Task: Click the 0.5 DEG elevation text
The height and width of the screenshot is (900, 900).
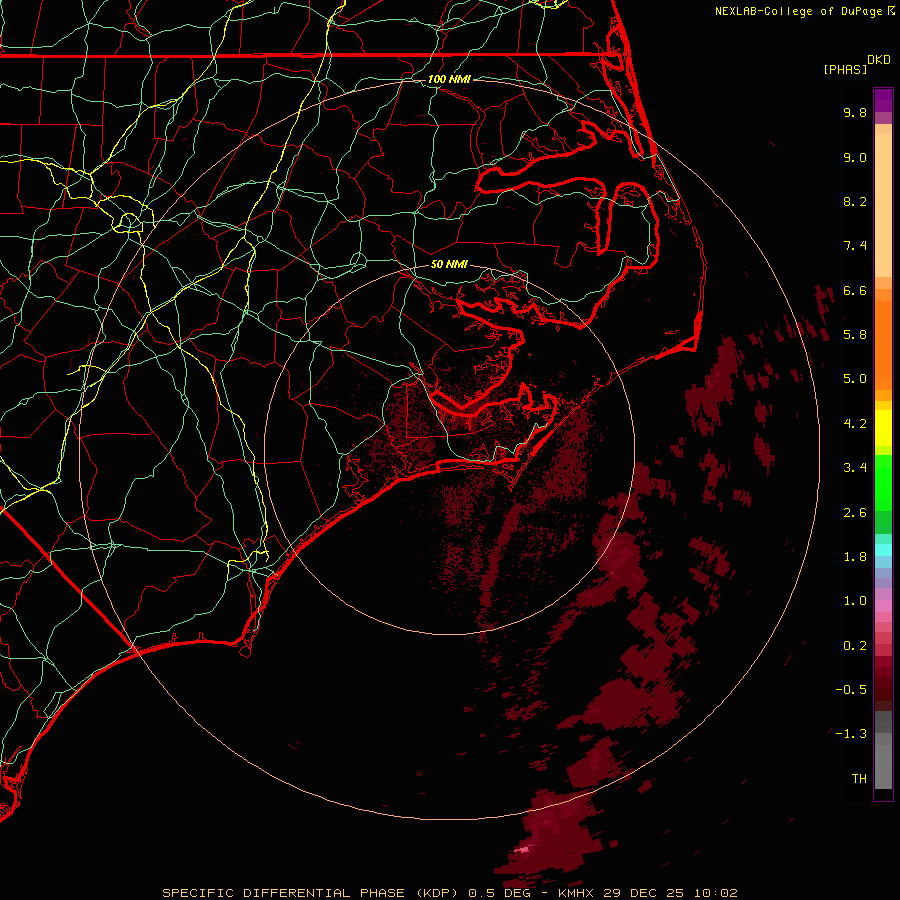Action: point(498,893)
